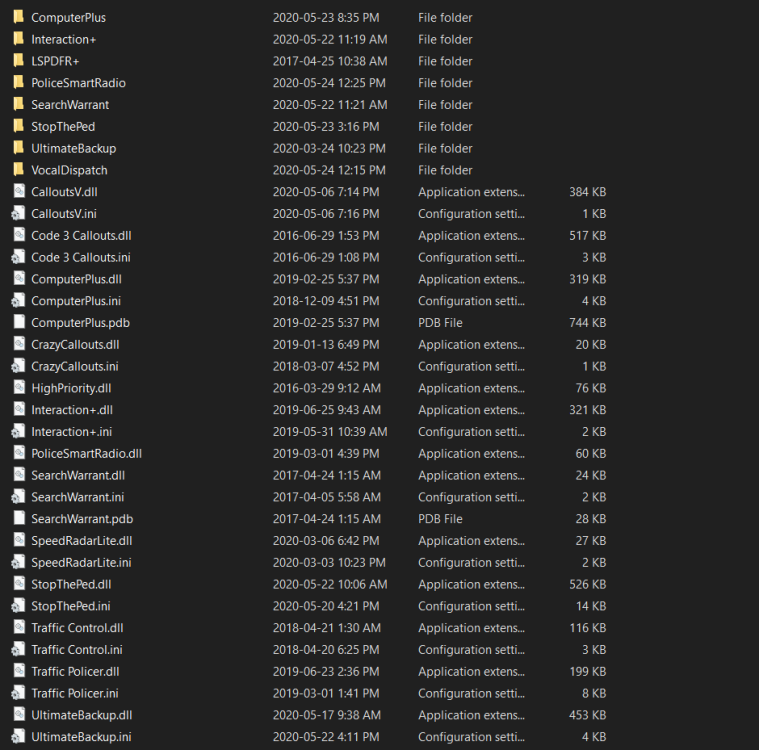Click the date 2018-12-09 4:51 PM
Viewport: 759px width, 750px height.
(326, 301)
